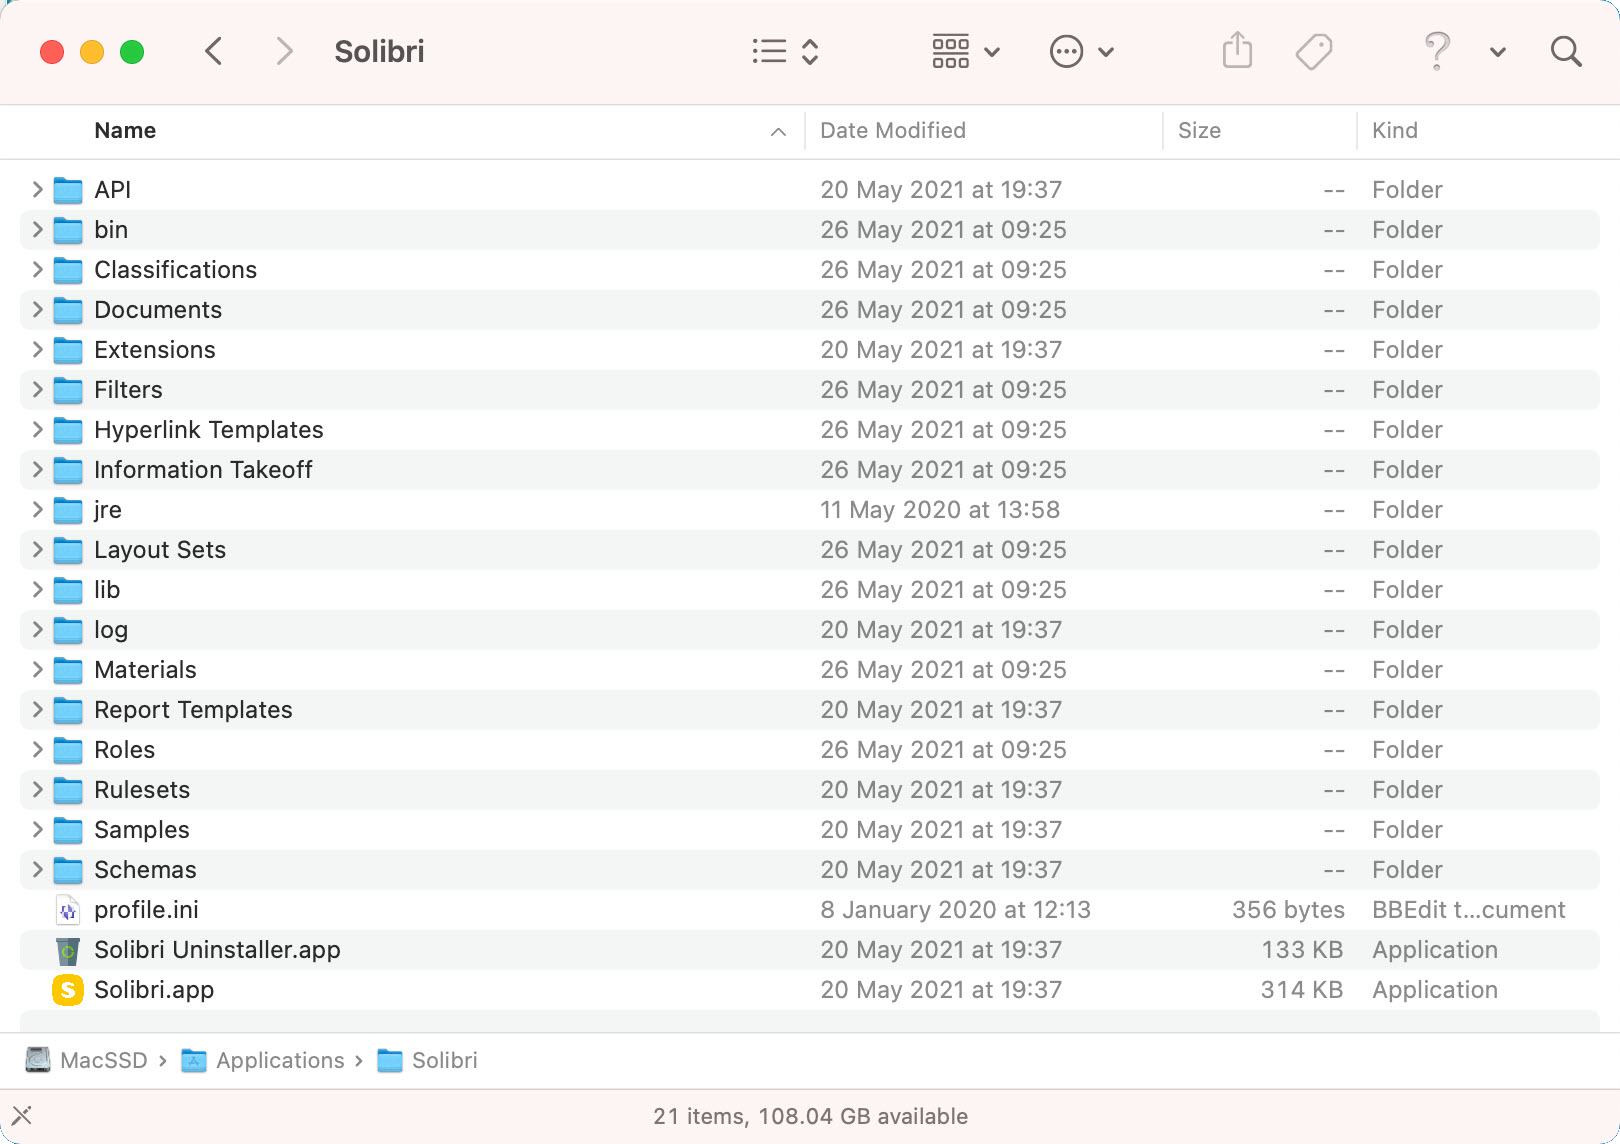Sort by Kind column header
Viewport: 1620px width, 1144px height.
click(x=1394, y=131)
